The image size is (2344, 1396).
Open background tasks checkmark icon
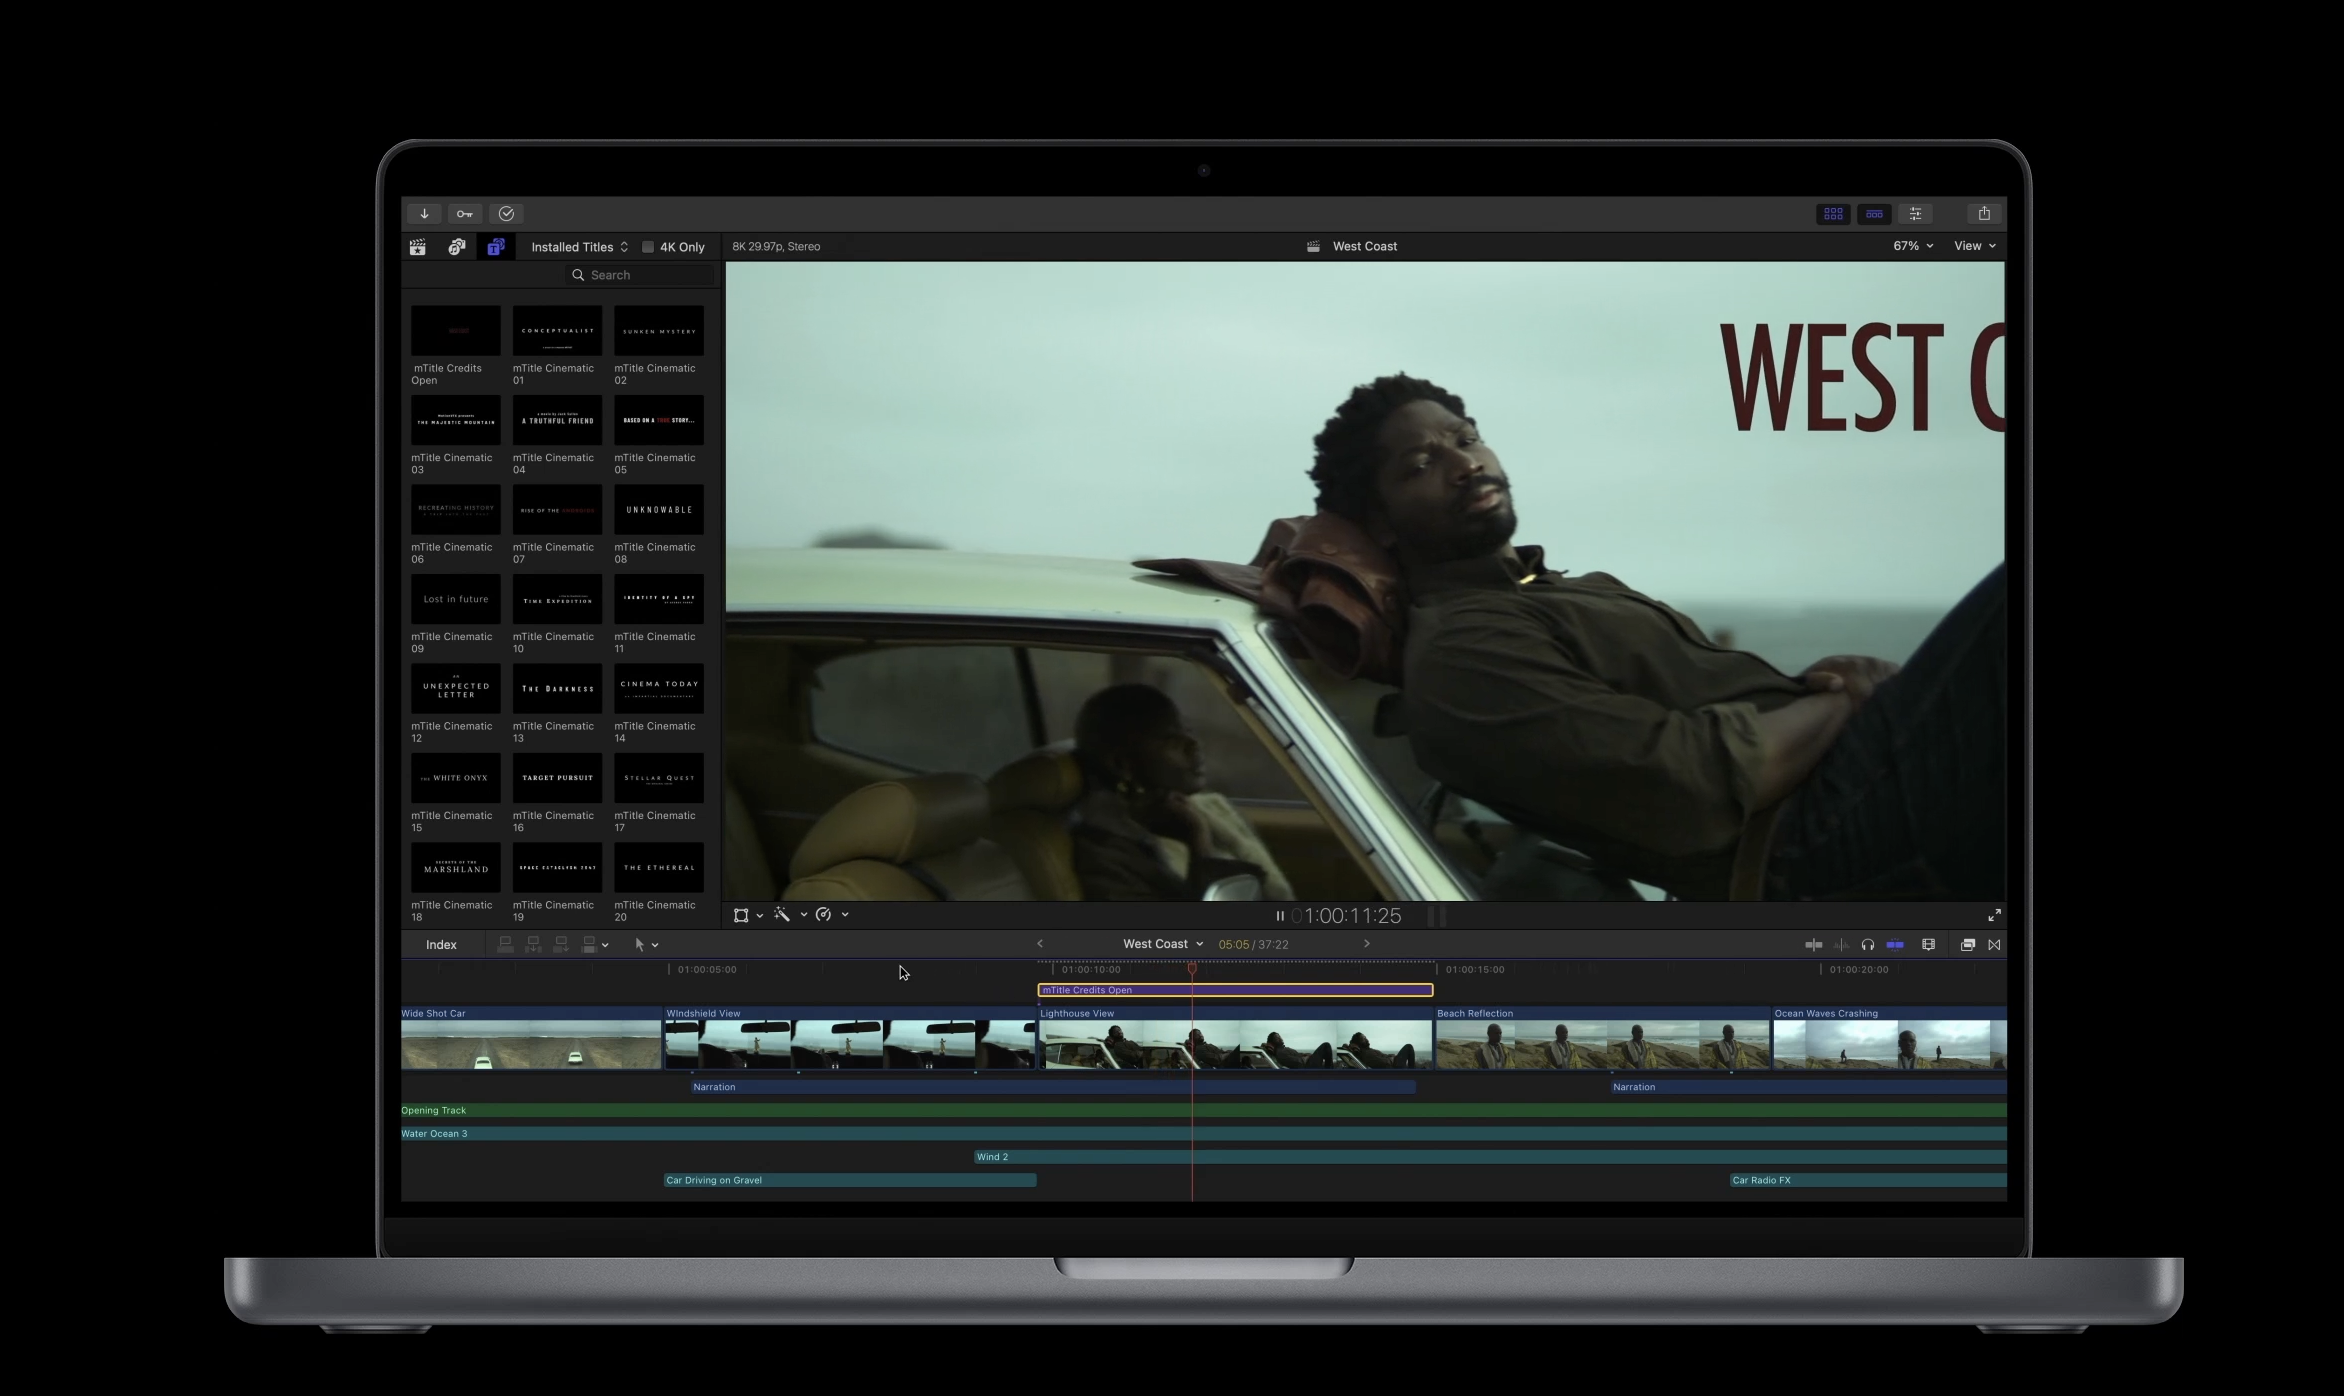(x=506, y=214)
